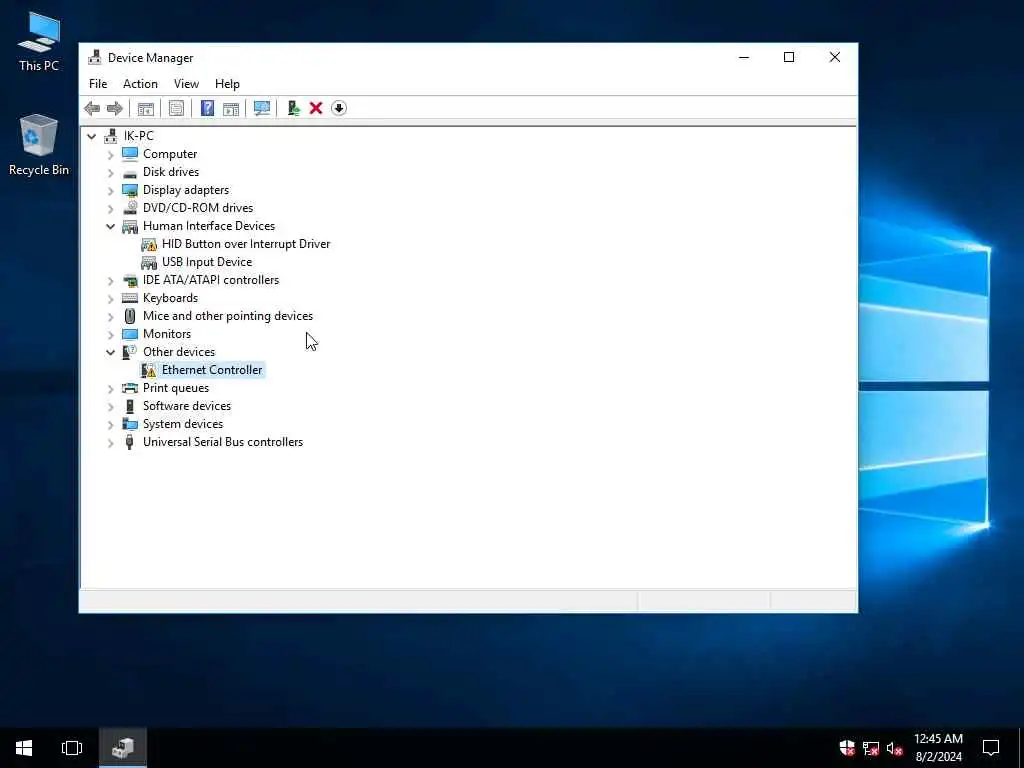The height and width of the screenshot is (768, 1024).
Task: Select the Recycle Bin desktop icon
Action: click(x=39, y=145)
